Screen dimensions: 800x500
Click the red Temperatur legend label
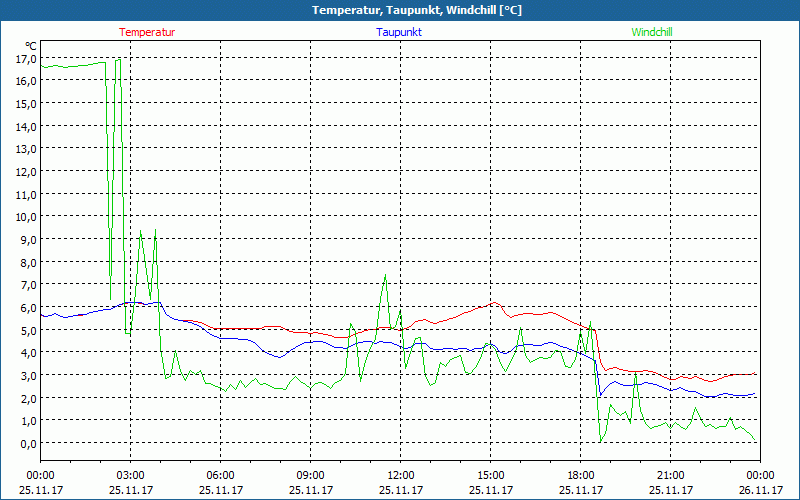147,32
